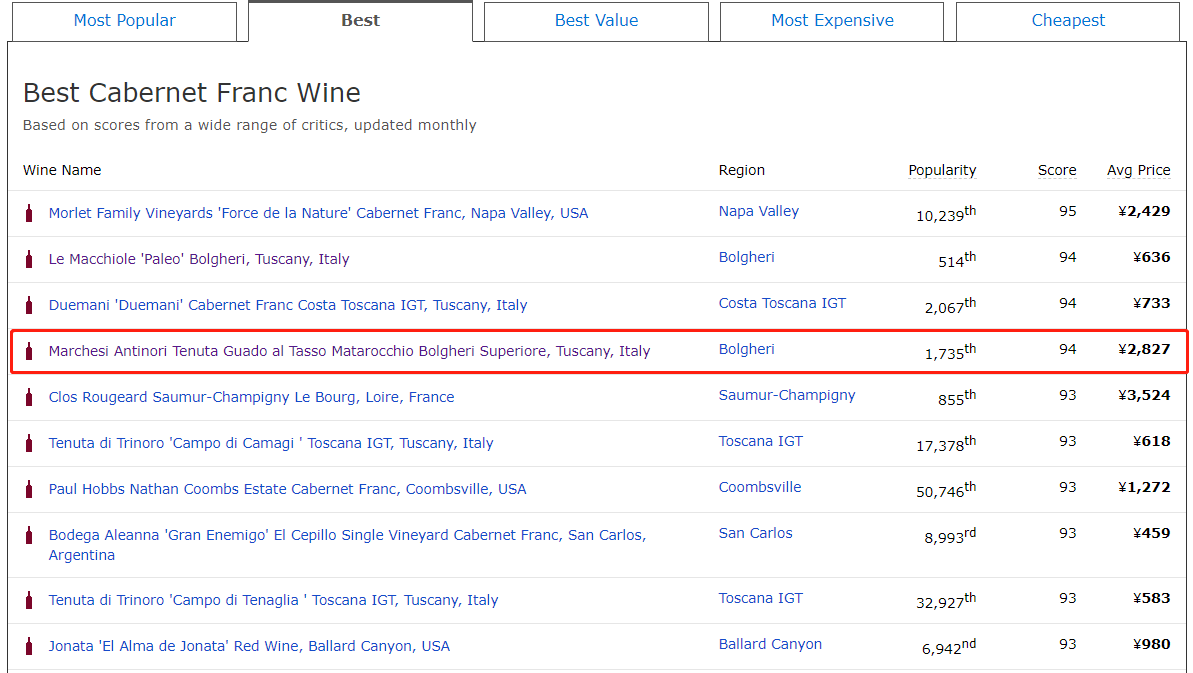The width and height of the screenshot is (1193, 673).
Task: Click Toscana IGT region in Campo di Tenaglia row
Action: click(761, 598)
